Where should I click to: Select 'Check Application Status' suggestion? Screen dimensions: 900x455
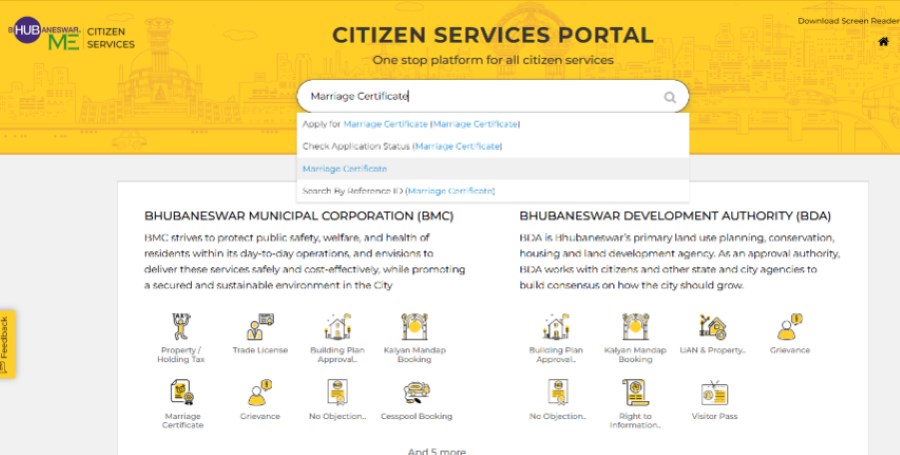point(492,146)
